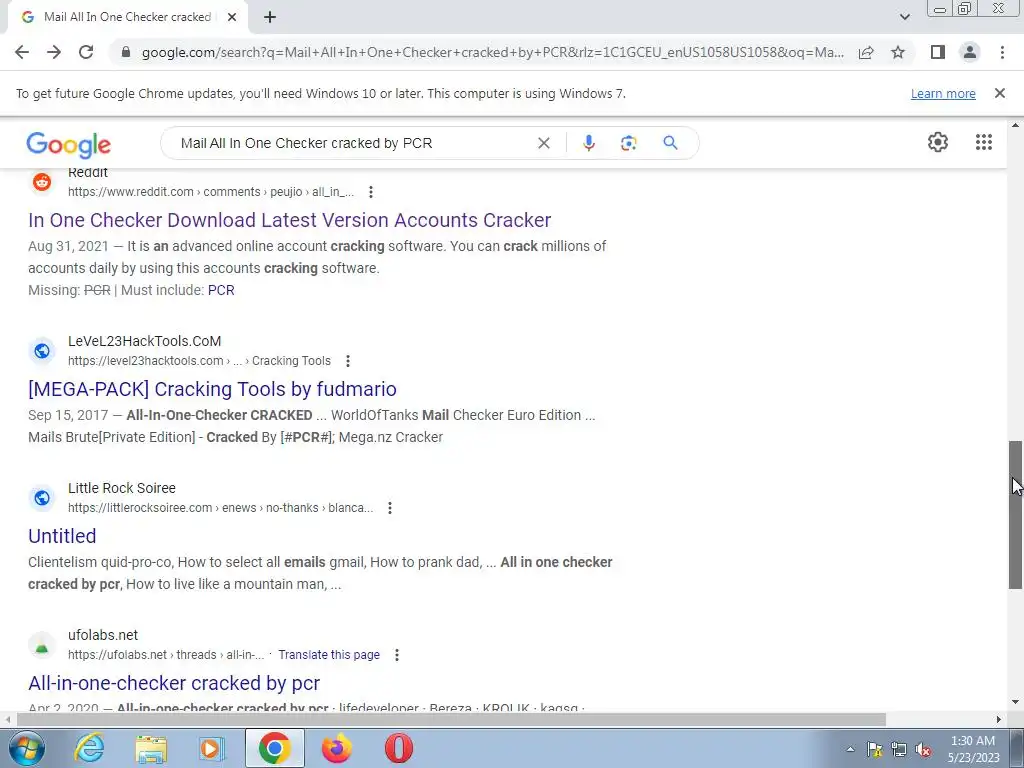Go back to the previous page
The image size is (1024, 768).
click(x=22, y=52)
